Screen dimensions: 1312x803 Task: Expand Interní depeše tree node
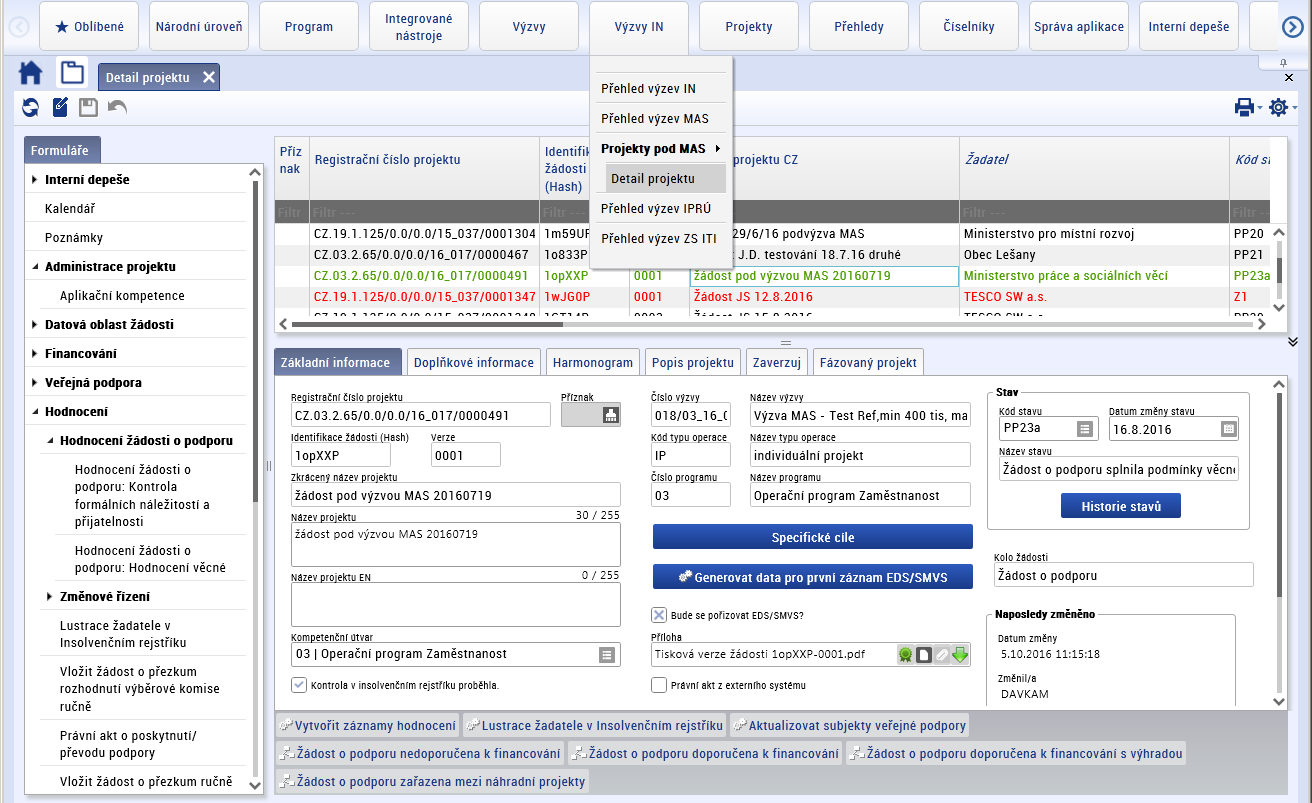pyautogui.click(x=35, y=180)
